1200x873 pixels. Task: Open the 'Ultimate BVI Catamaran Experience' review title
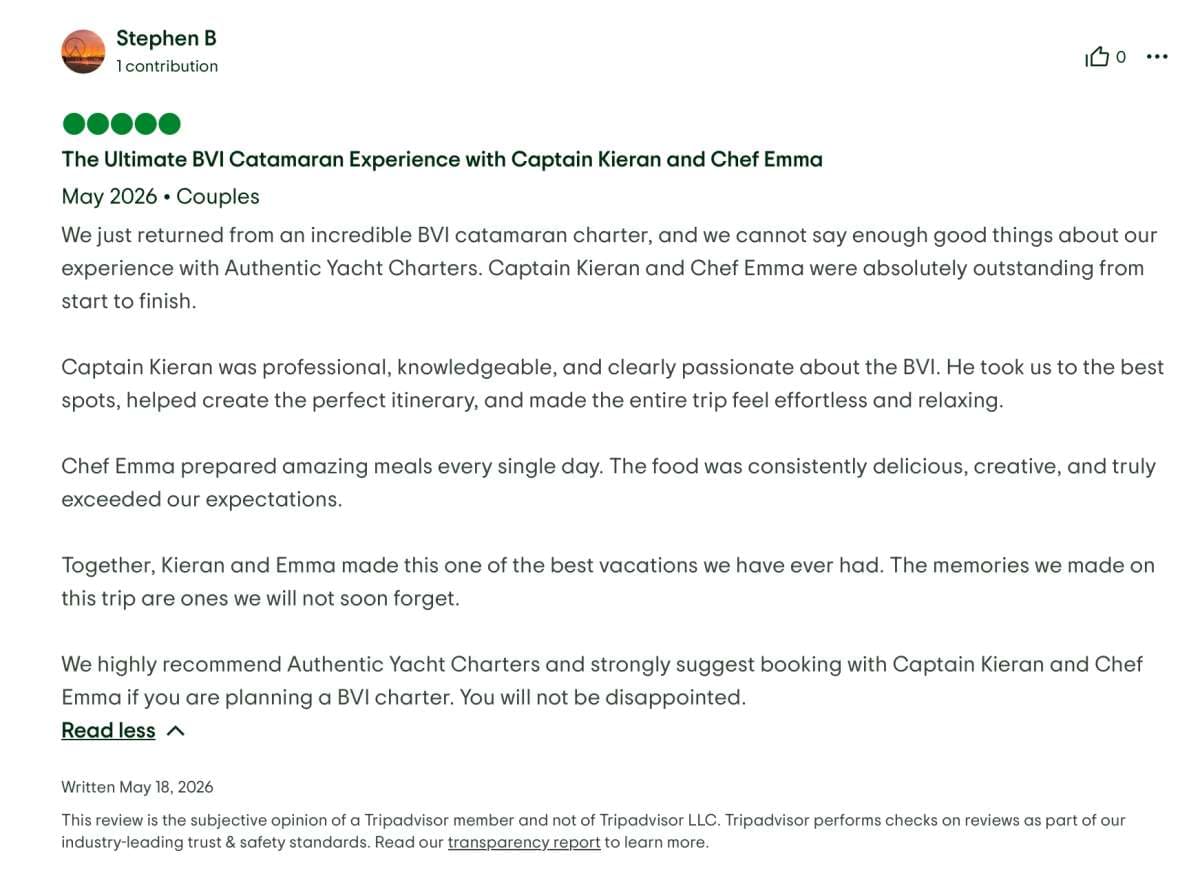tap(442, 159)
